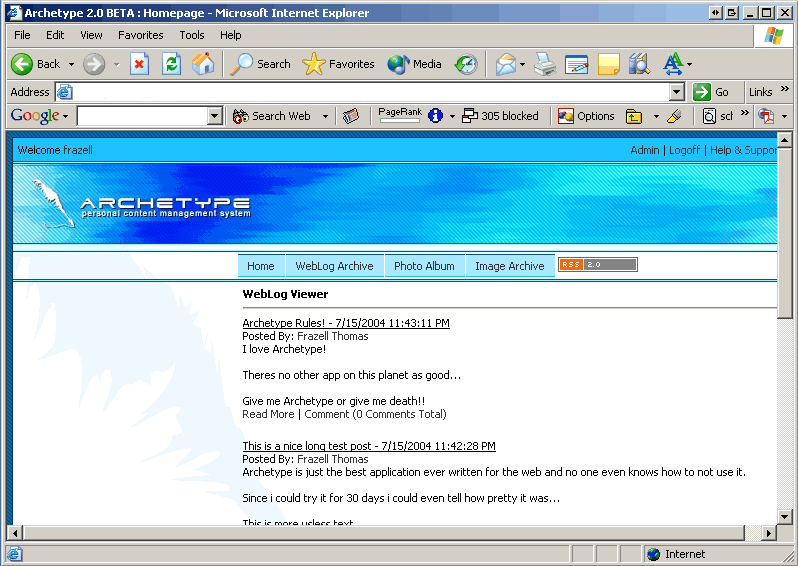Click the RSS 2.0 feed badge
Screen dimensions: 798x566
597,265
